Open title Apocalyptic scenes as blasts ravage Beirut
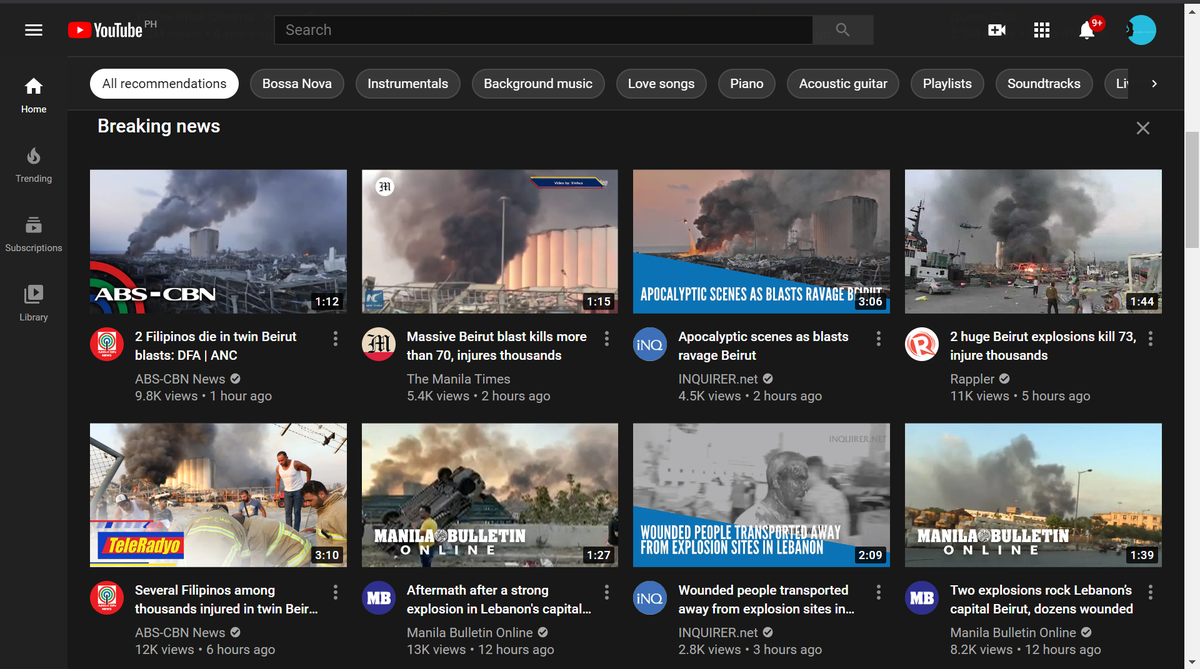This screenshot has height=669, width=1200. click(763, 346)
